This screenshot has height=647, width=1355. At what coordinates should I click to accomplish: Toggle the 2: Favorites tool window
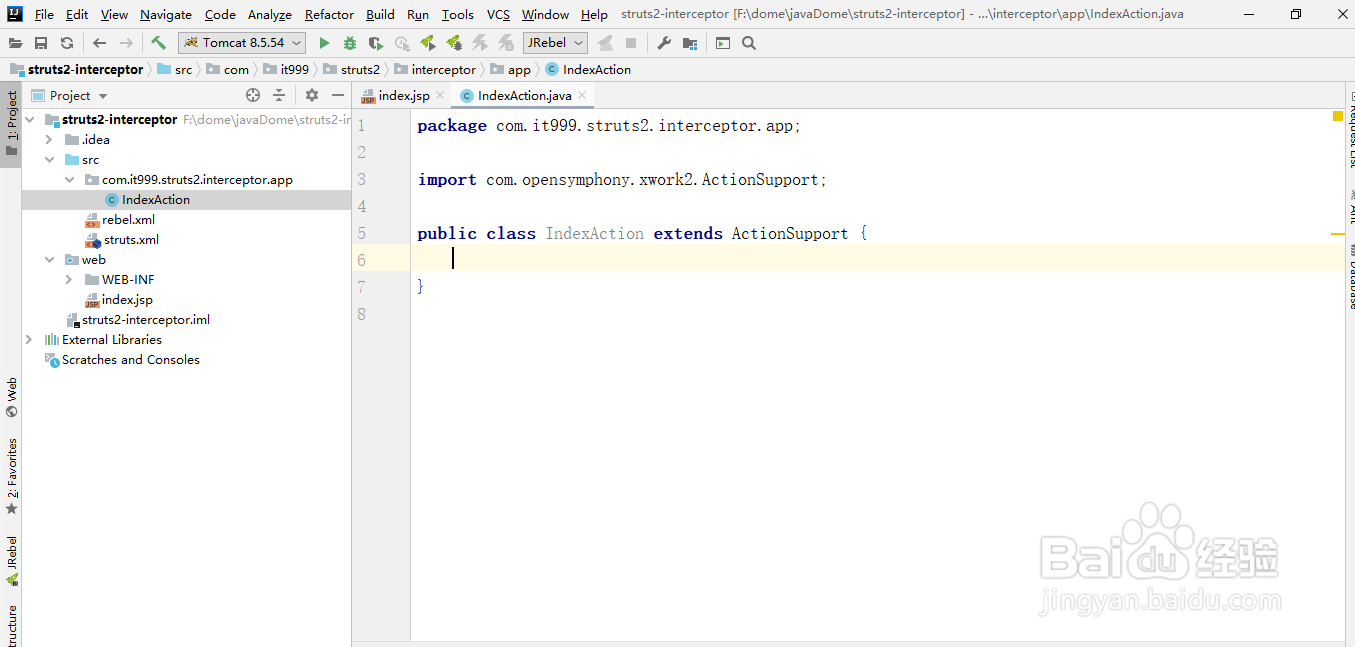pyautogui.click(x=11, y=476)
